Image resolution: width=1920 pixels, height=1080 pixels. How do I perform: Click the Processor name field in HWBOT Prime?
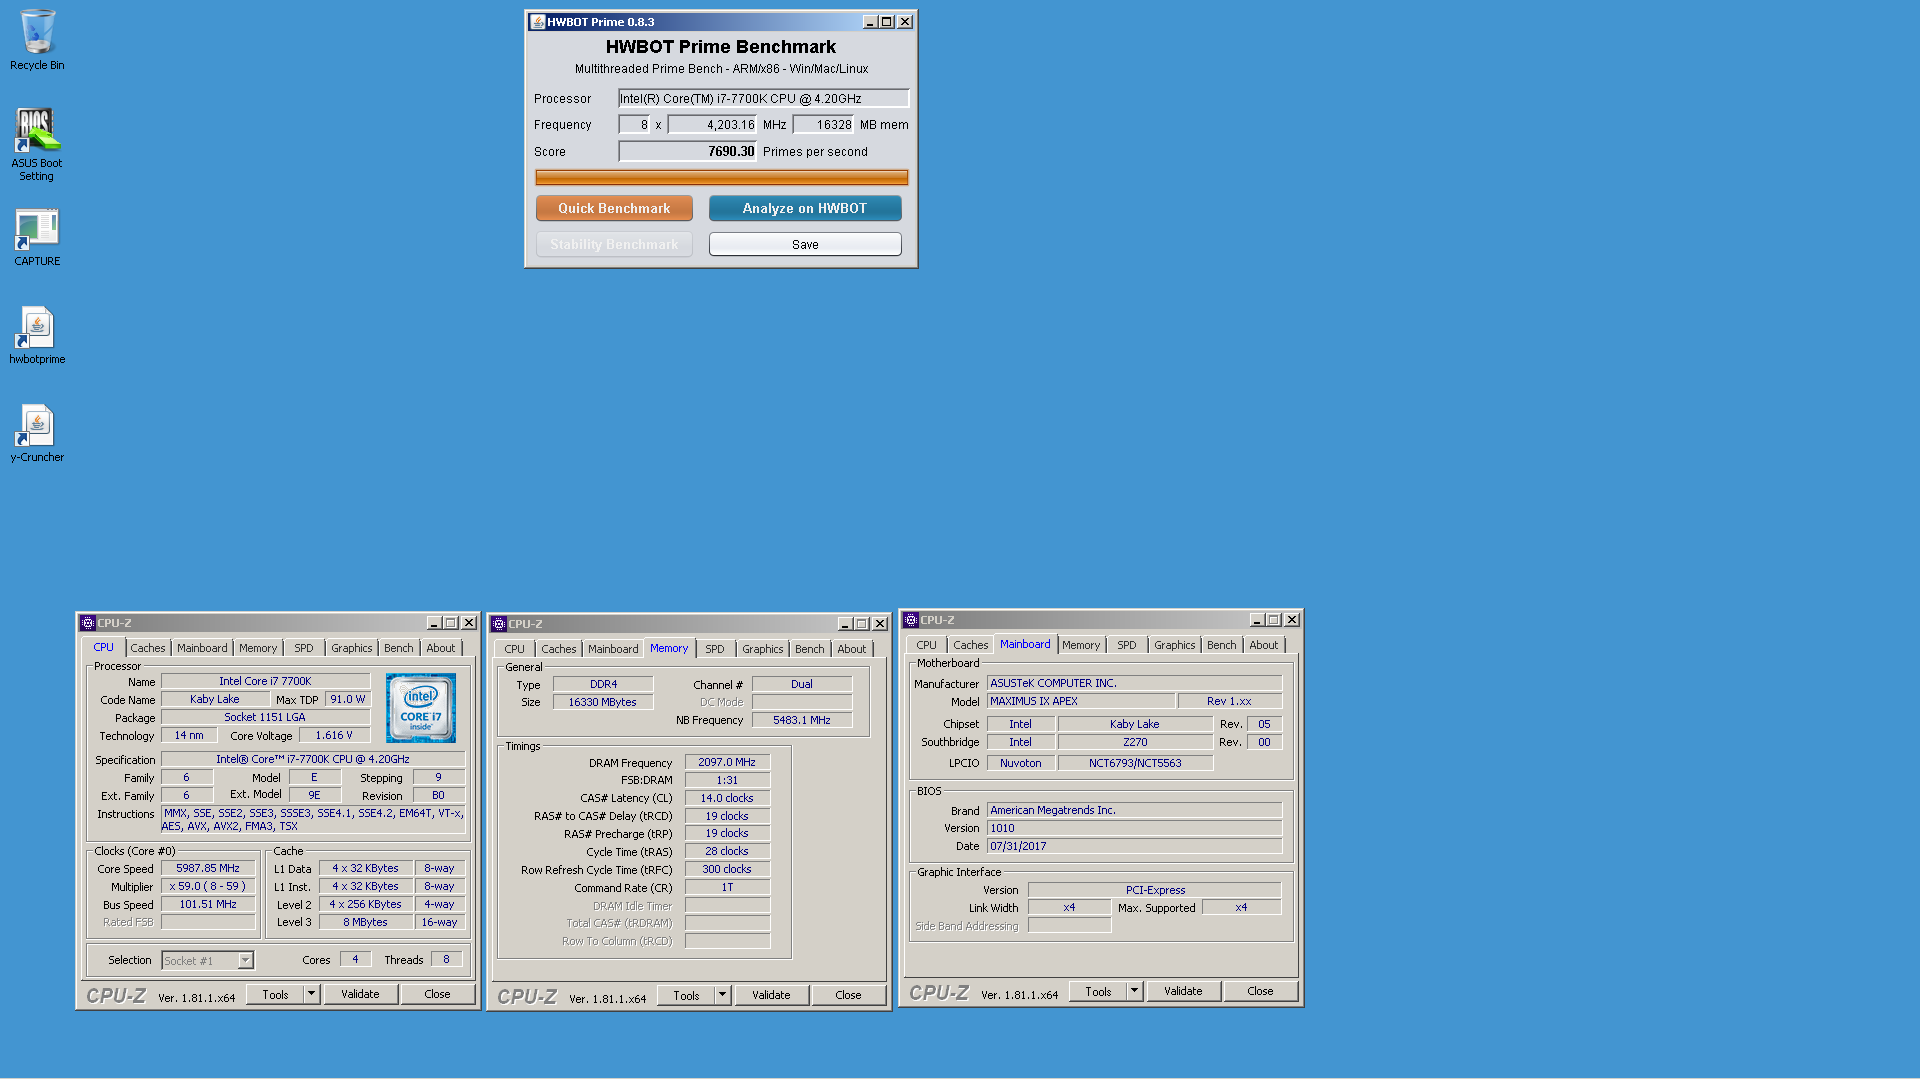763,98
